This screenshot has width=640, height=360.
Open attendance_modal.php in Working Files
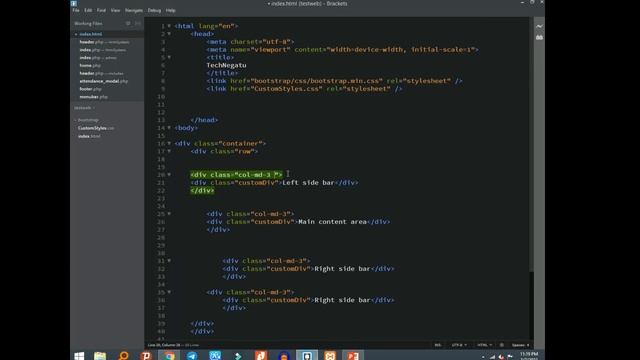click(x=104, y=81)
